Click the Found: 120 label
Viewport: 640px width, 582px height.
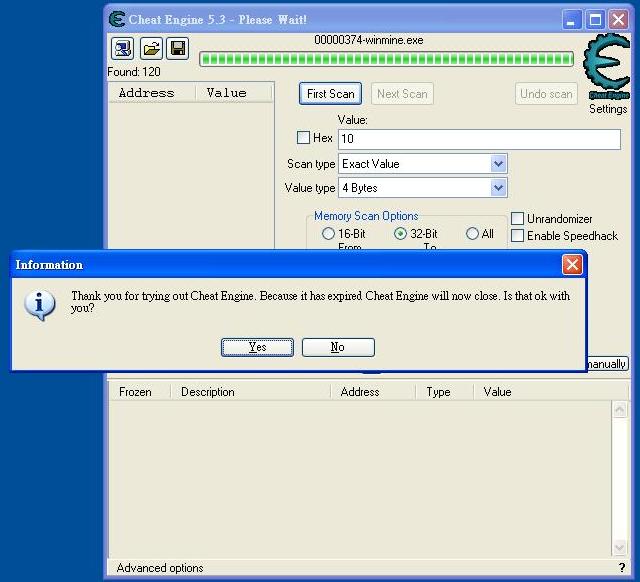(134, 72)
